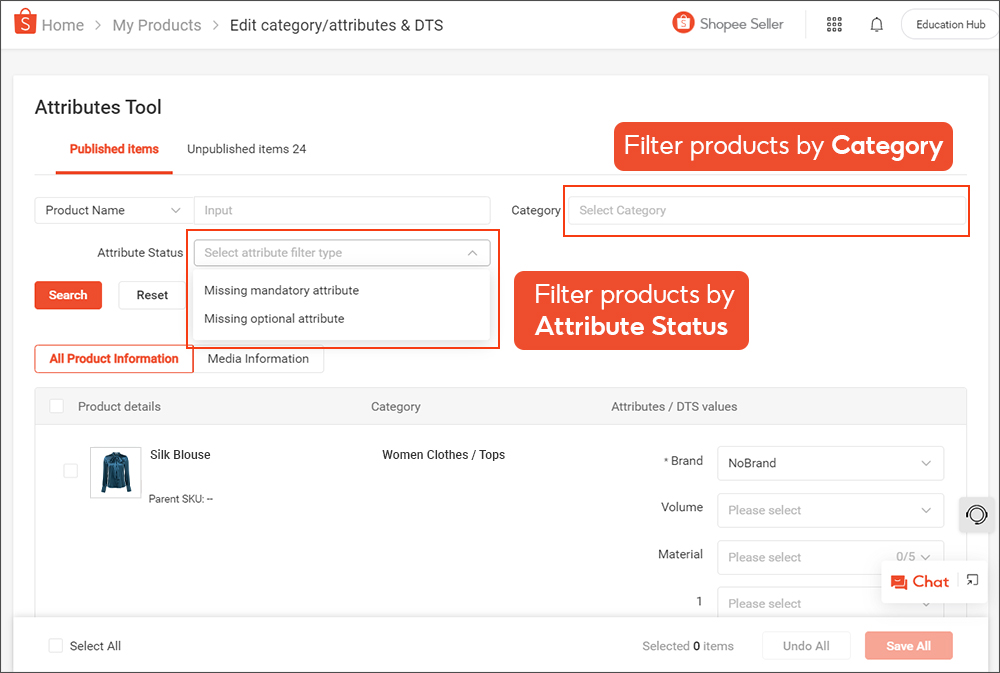
Task: Collapse the attribute filter list via its chevron
Action: pos(473,253)
